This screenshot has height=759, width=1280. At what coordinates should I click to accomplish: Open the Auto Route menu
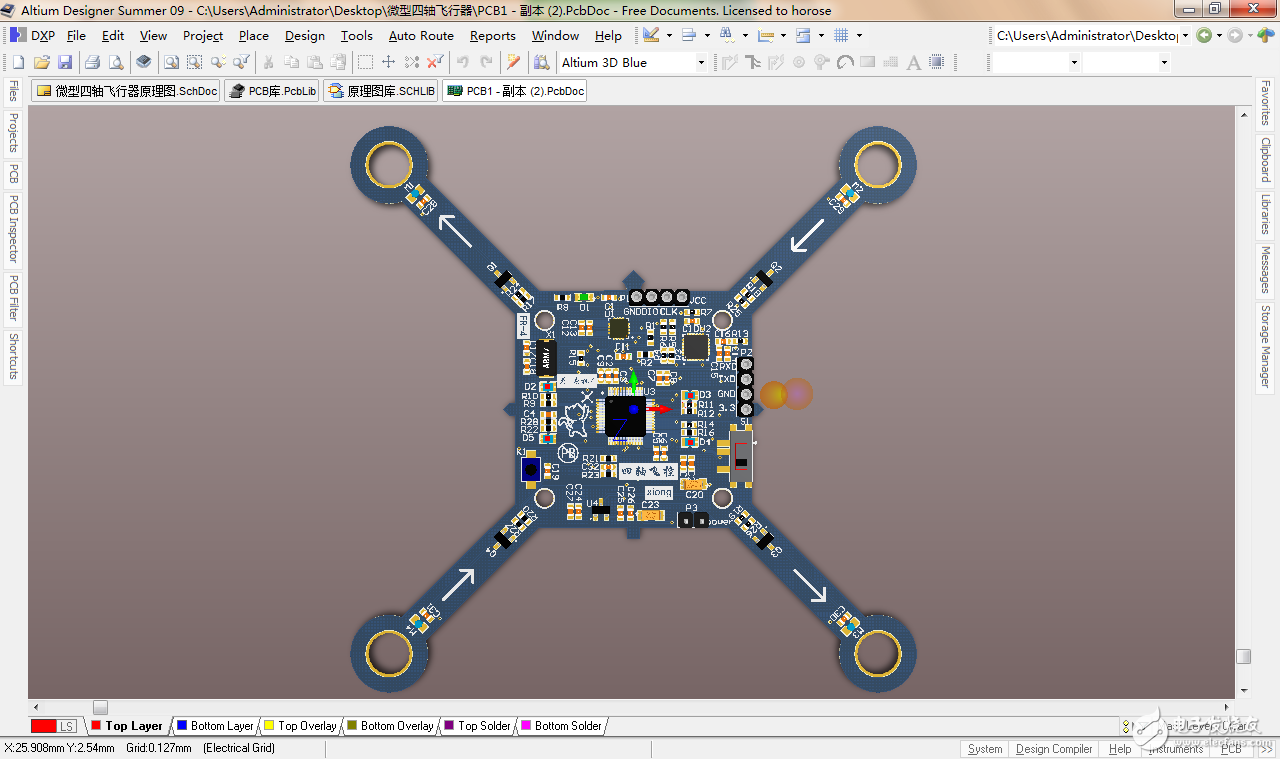pos(421,35)
